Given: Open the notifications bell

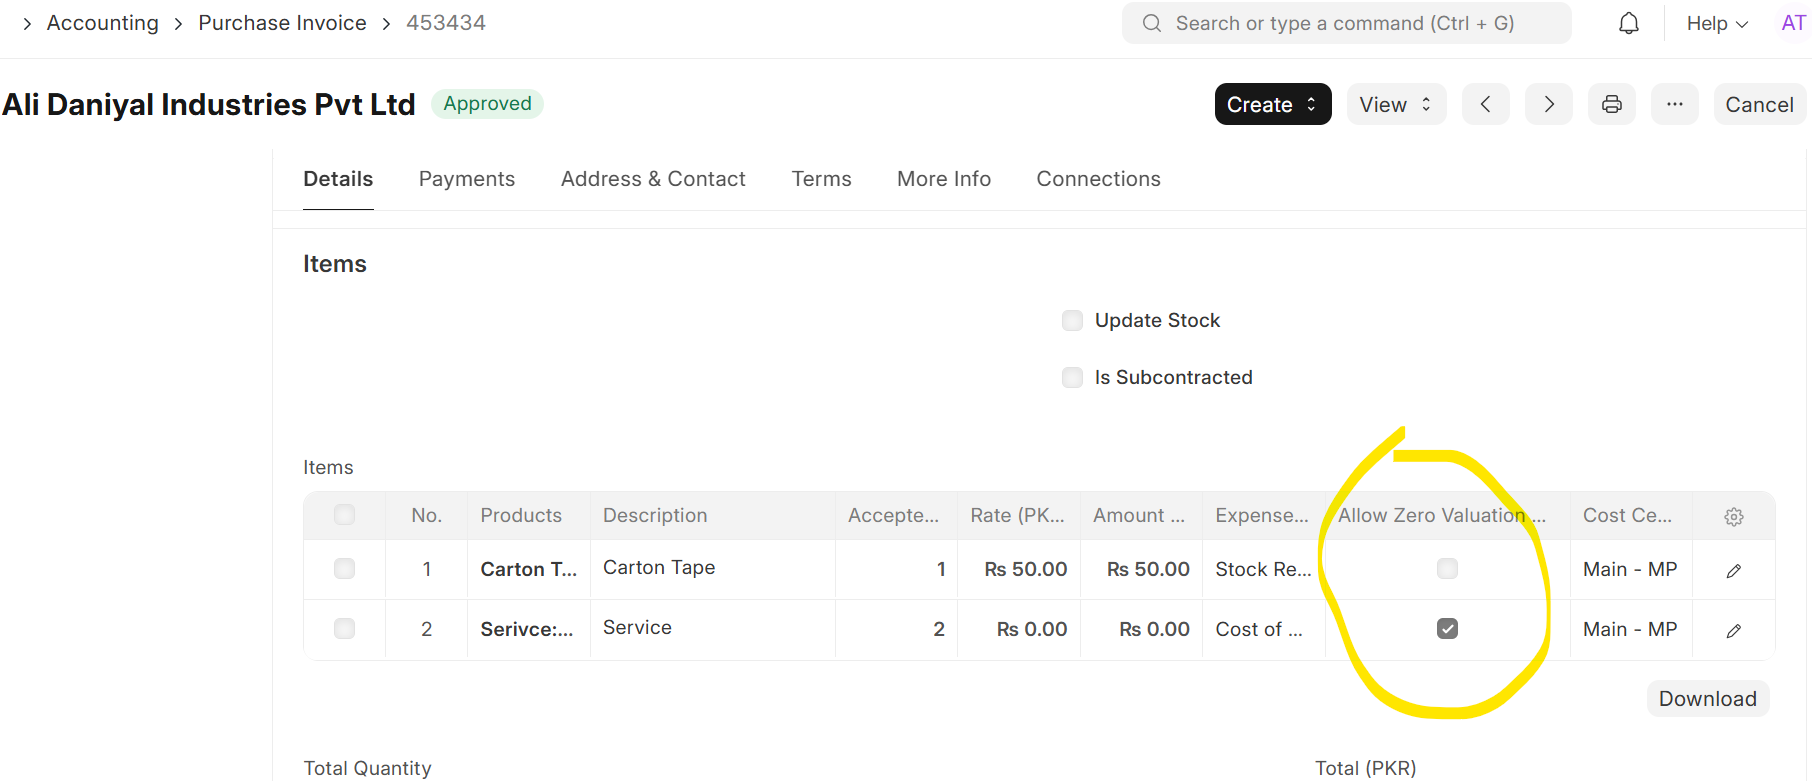Looking at the screenshot, I should point(1629,23).
